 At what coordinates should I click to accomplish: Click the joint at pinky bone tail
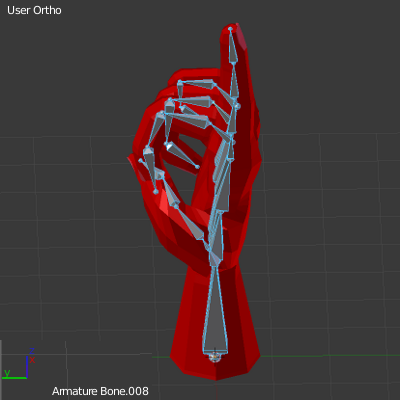(155, 192)
